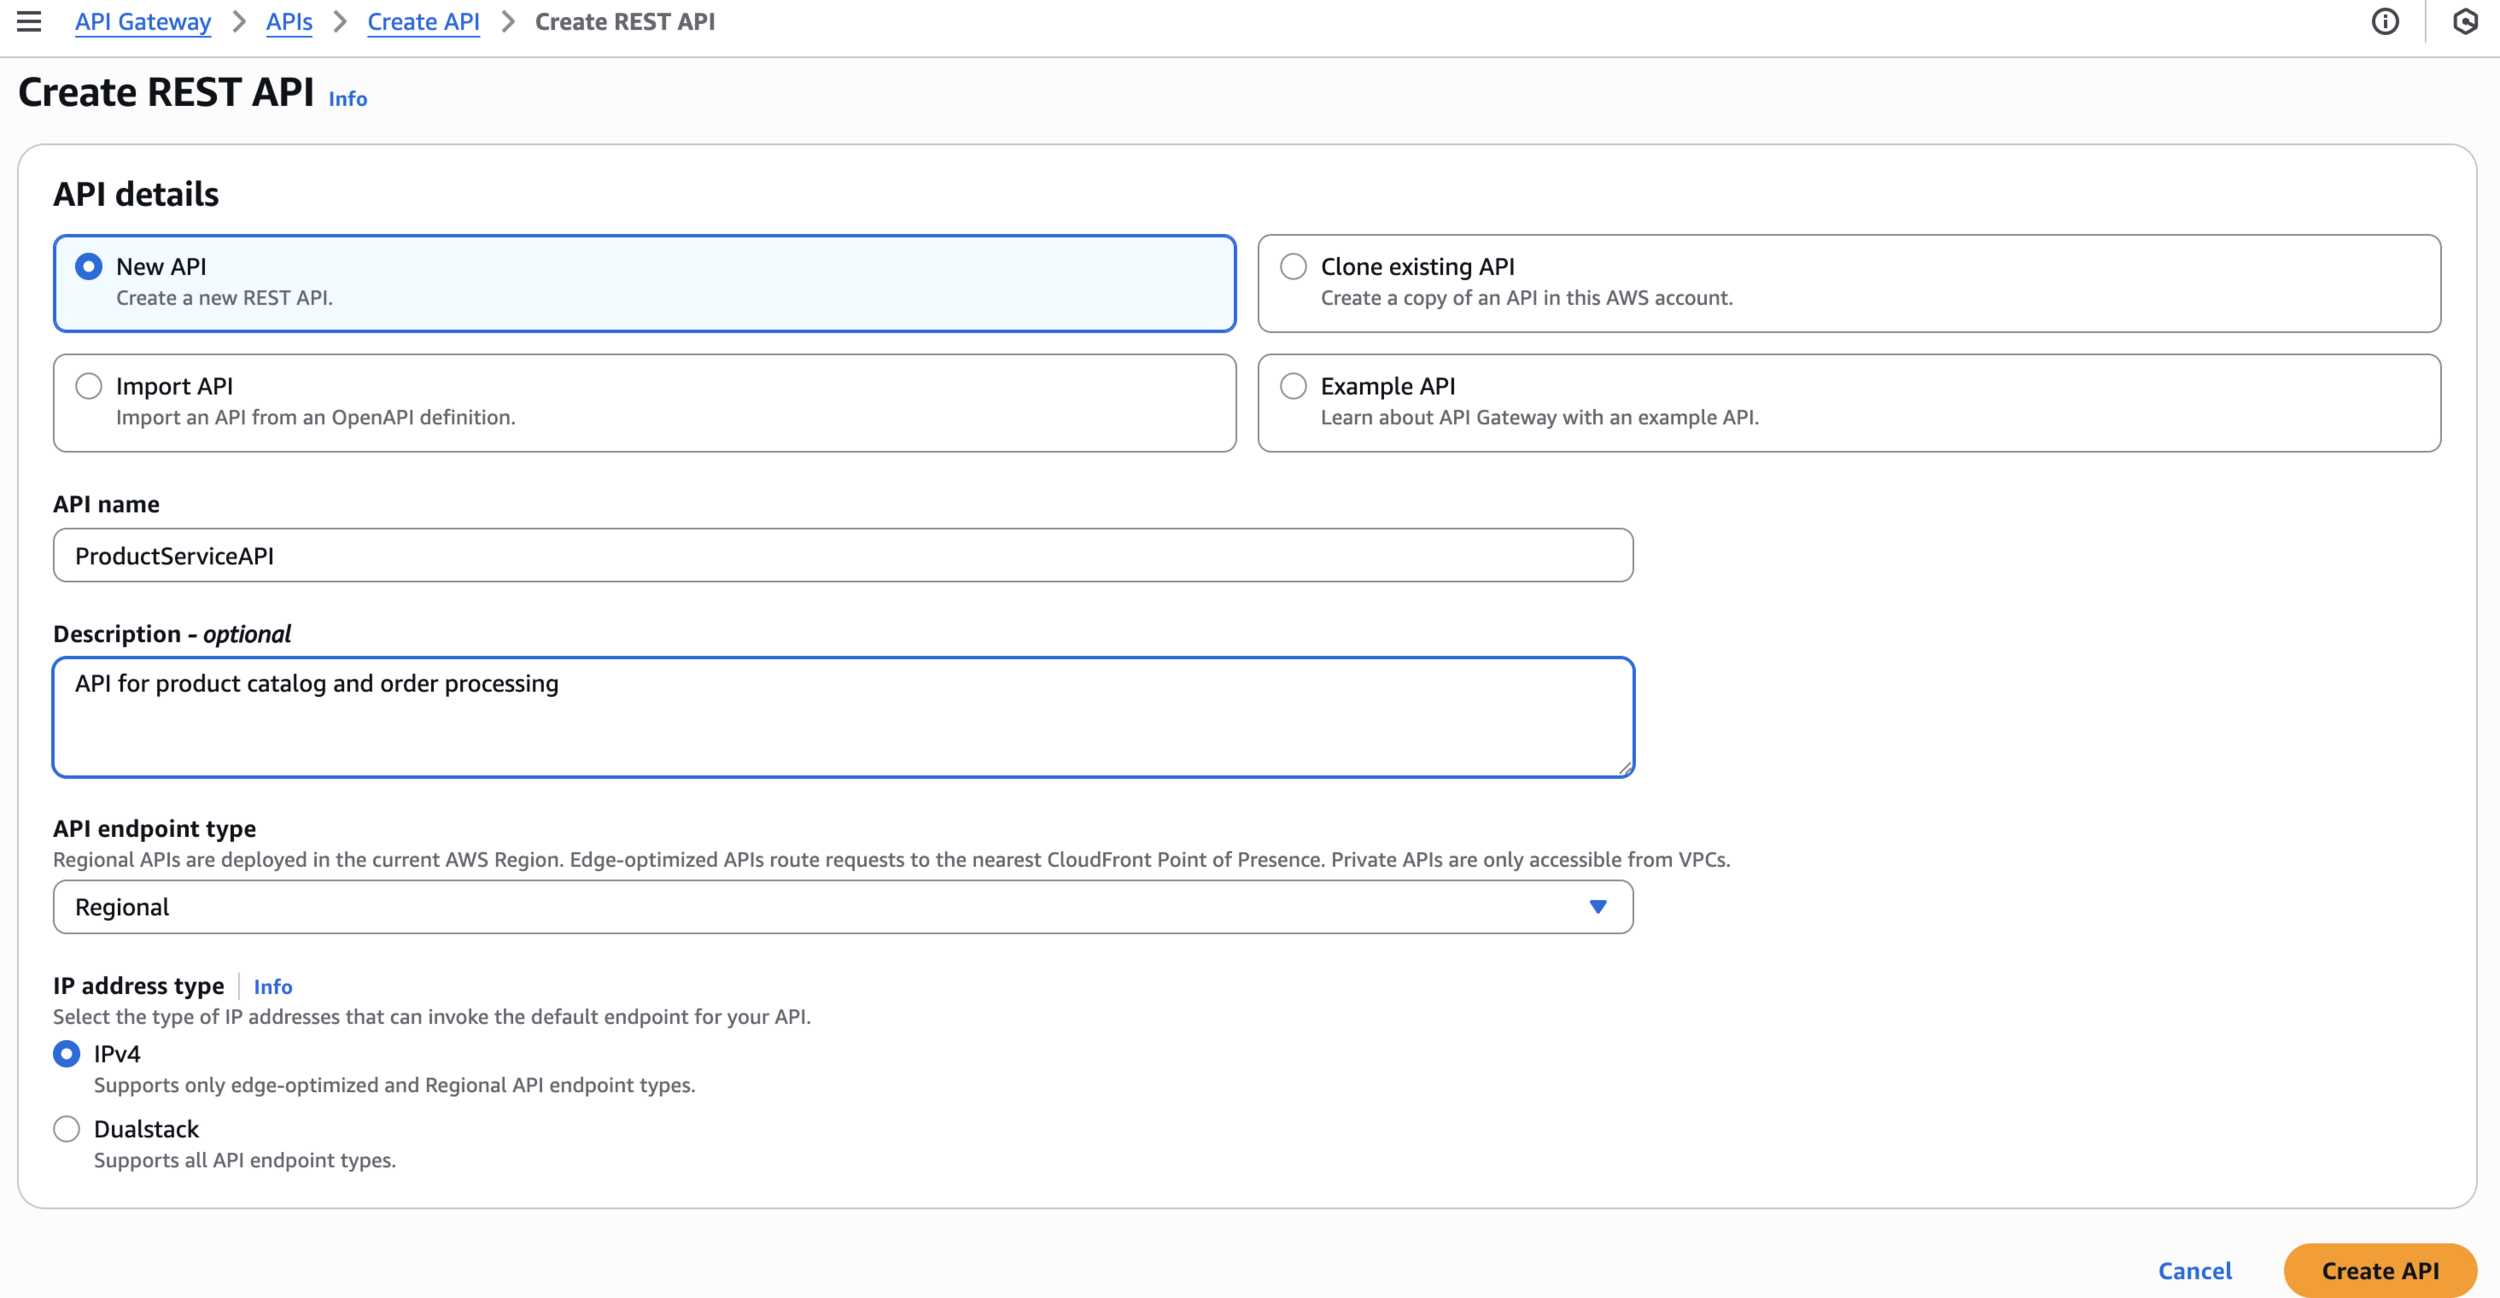Navigate to APIs breadcrumb link
Screen dimensions: 2500x1298
coord(289,22)
